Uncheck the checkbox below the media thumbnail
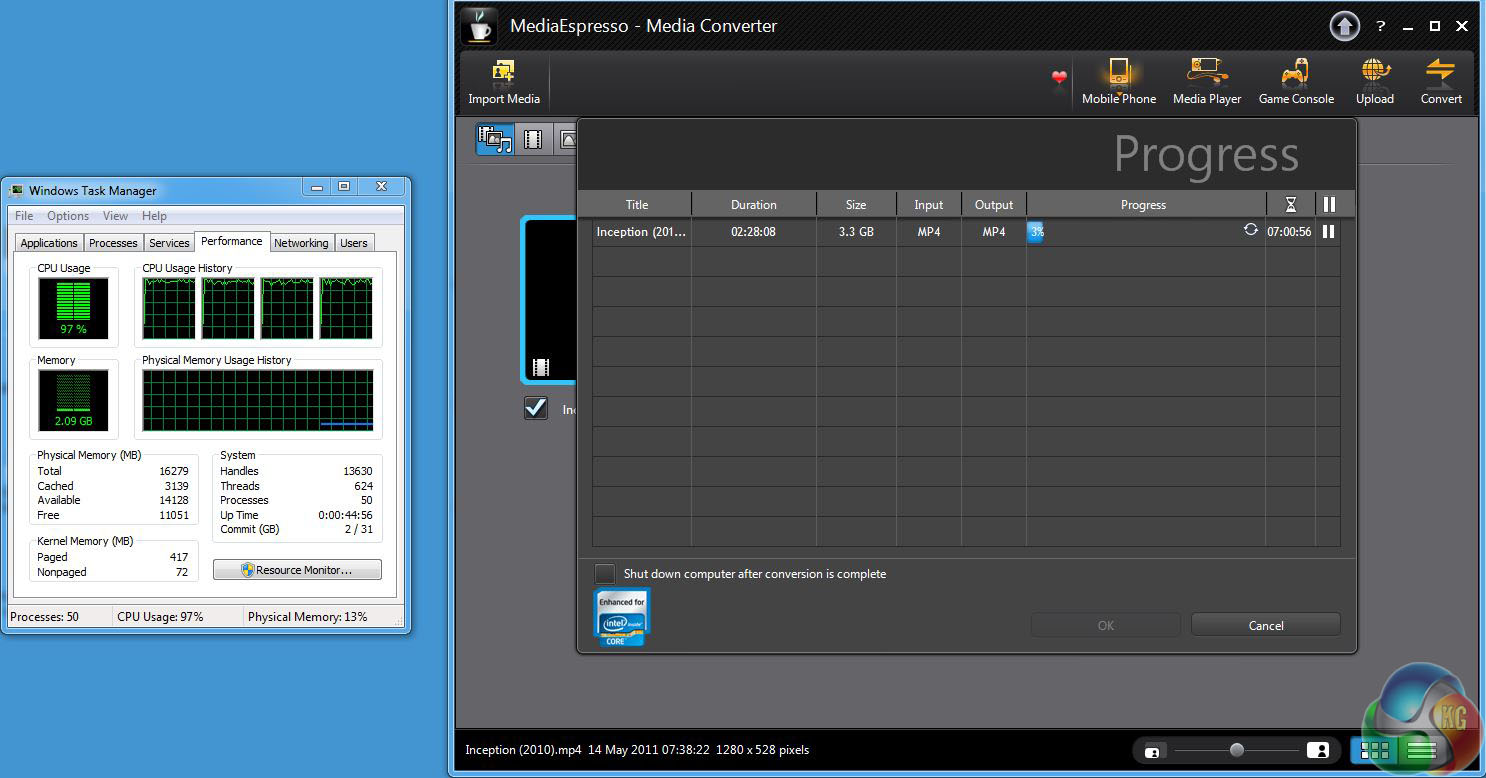1486x778 pixels. point(536,408)
